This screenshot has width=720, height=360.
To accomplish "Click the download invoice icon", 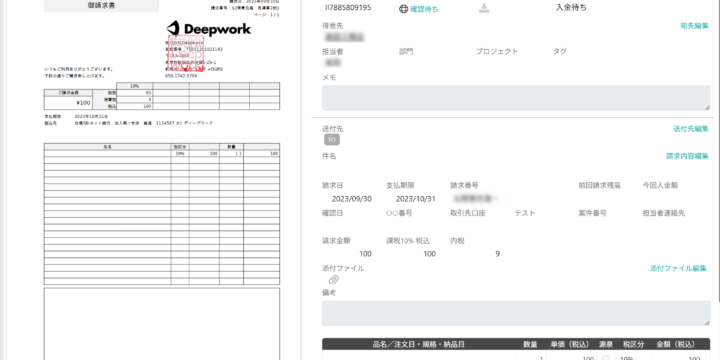I will 484,8.
